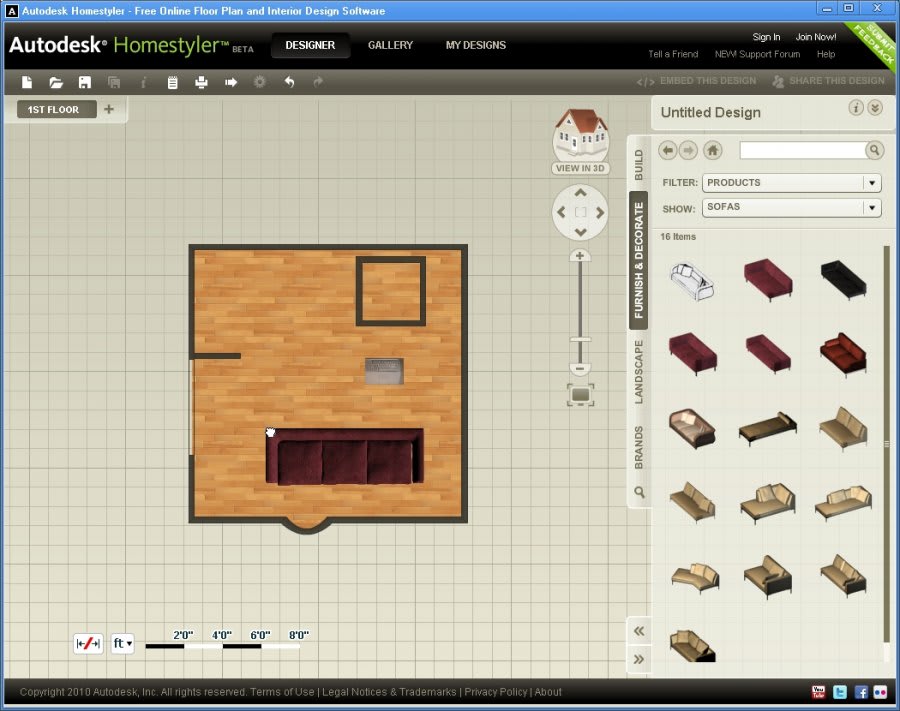Zoom in with plus button
Image resolution: width=900 pixels, height=711 pixels.
click(580, 256)
